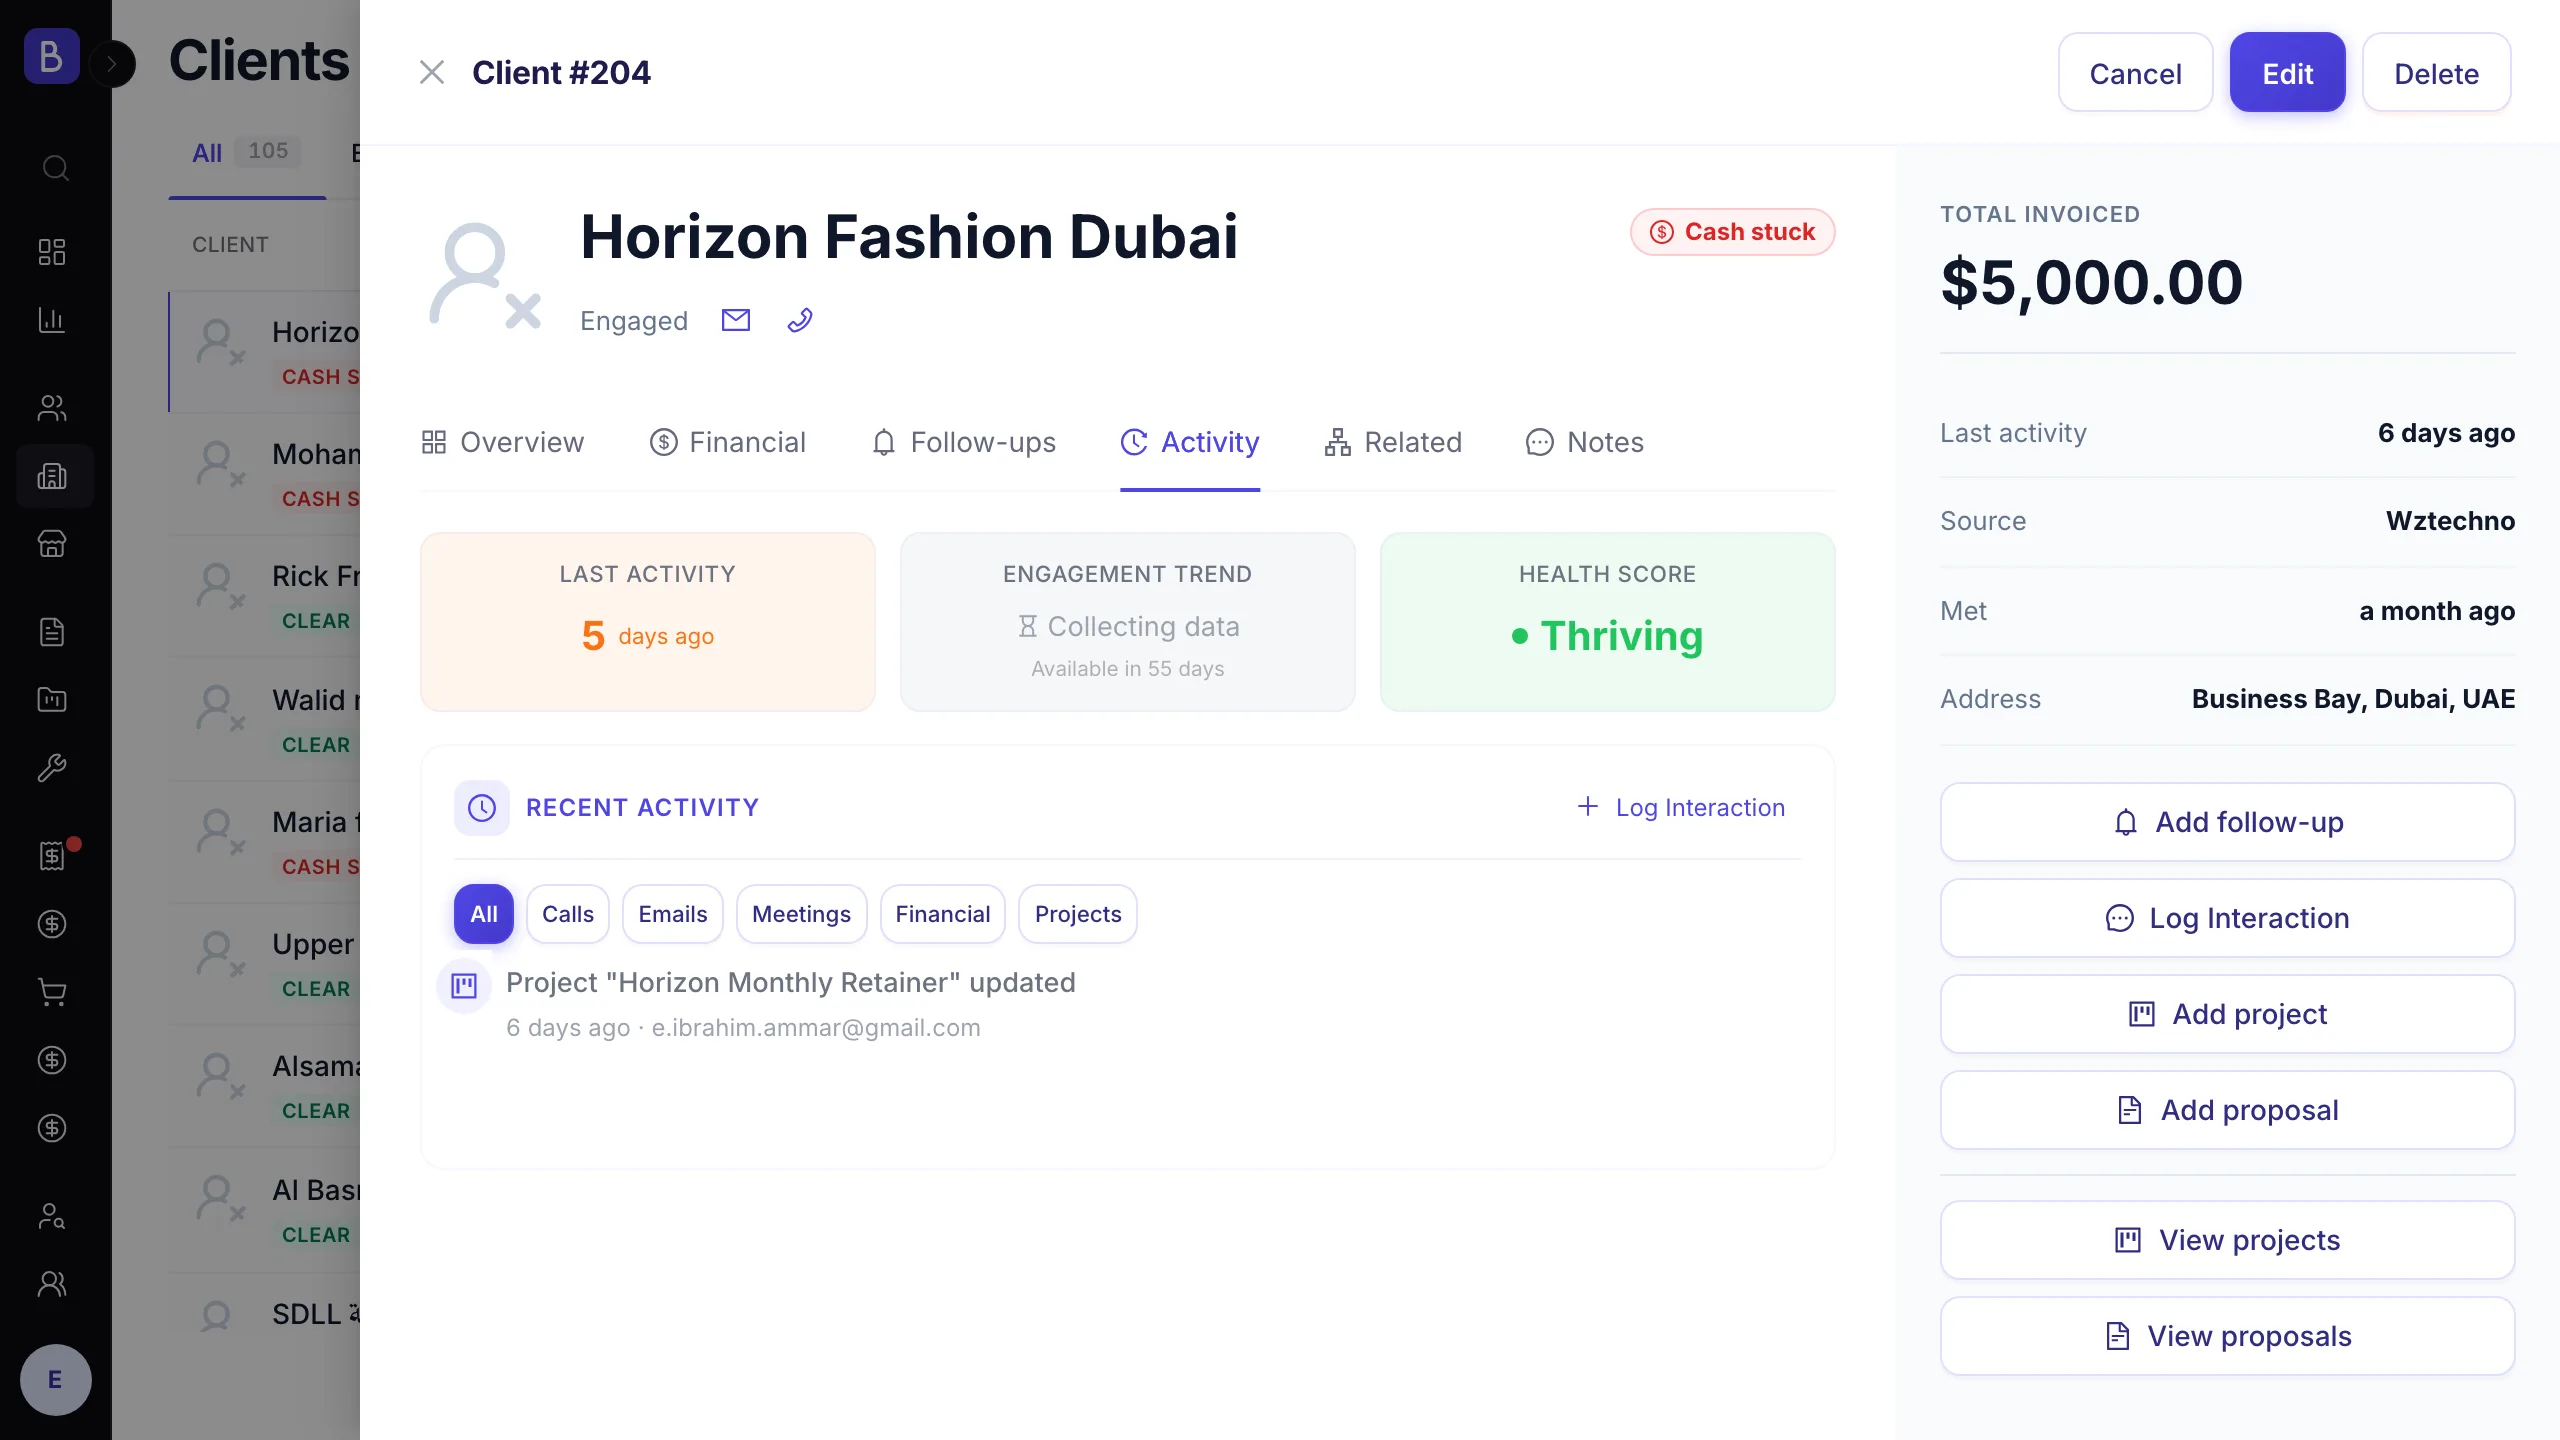
Task: Open the contacts people icon in sidebar
Action: tap(52, 407)
